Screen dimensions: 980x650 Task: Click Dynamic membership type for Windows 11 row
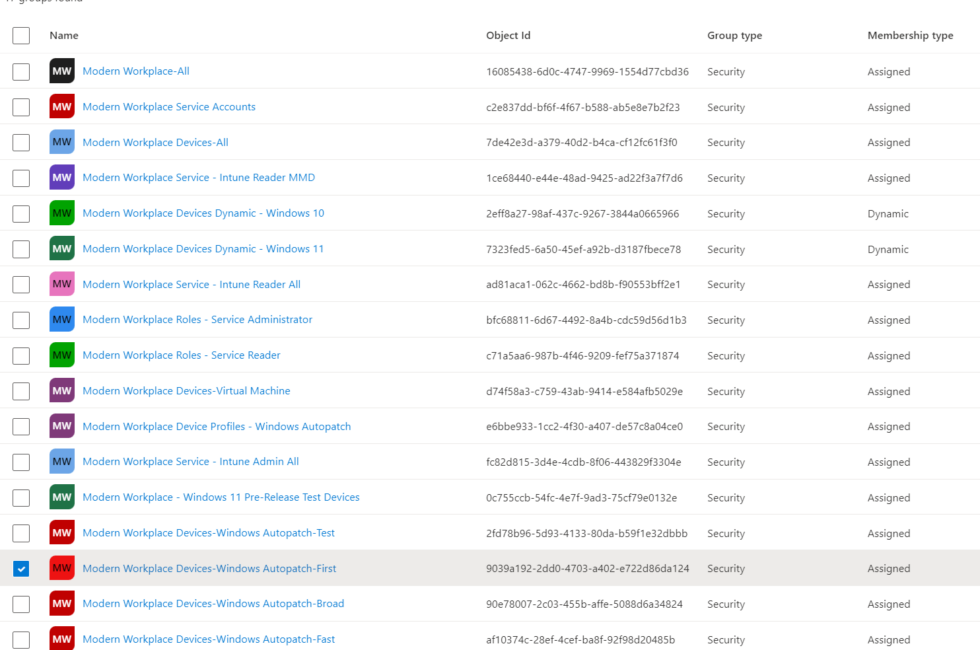point(888,249)
